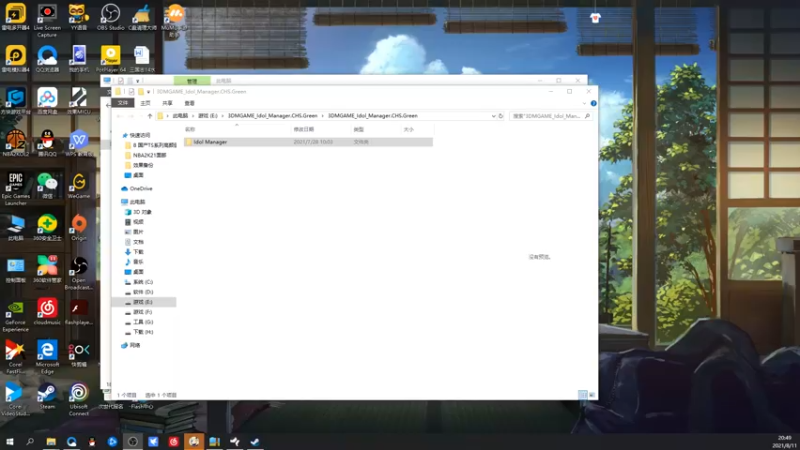Open the taskbar search magnifier
Screen dimensions: 800x450
[30, 441]
